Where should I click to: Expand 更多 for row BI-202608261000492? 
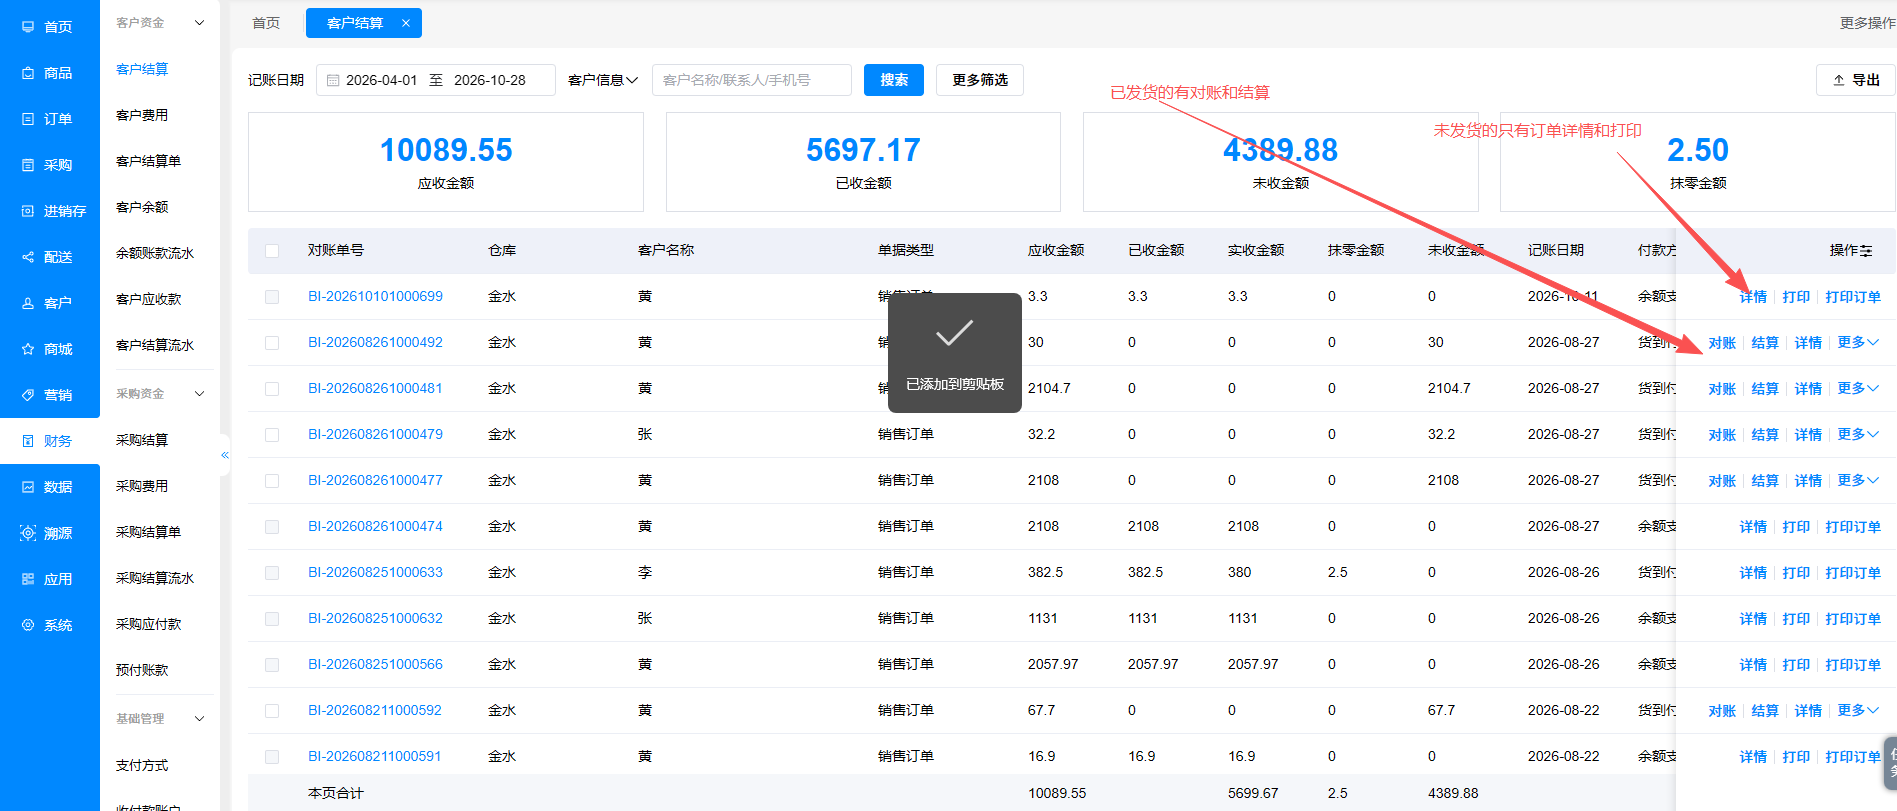[x=1858, y=342]
